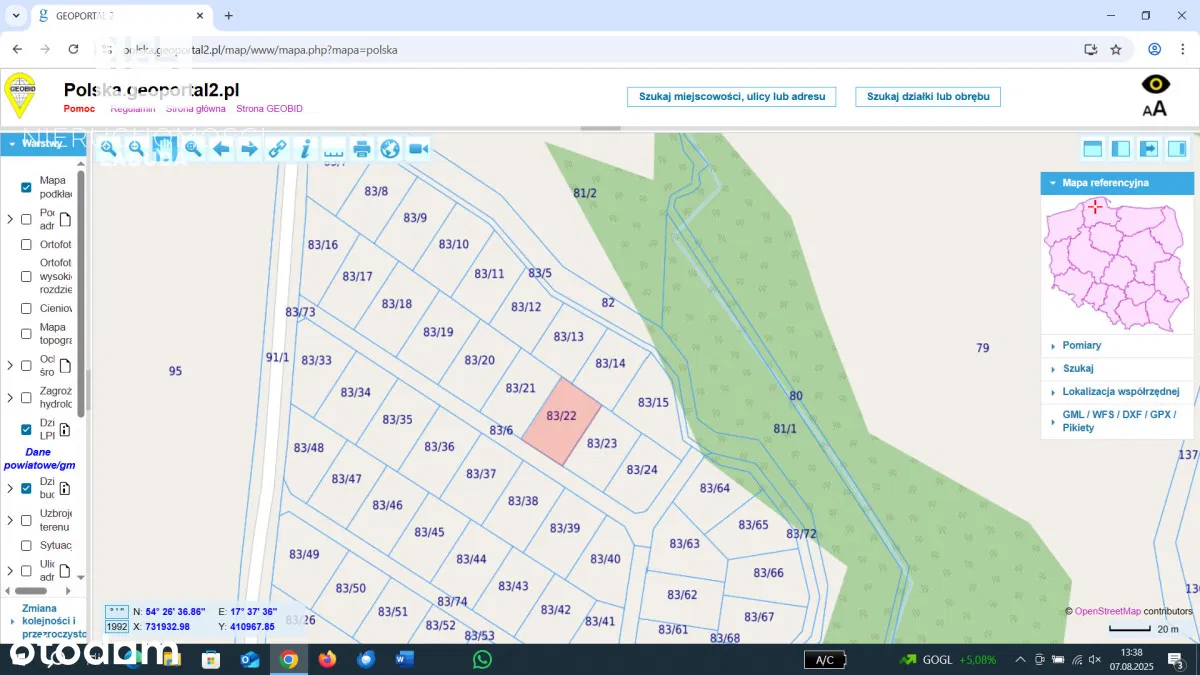Click the chain link map icon
1200x675 pixels.
click(x=277, y=149)
